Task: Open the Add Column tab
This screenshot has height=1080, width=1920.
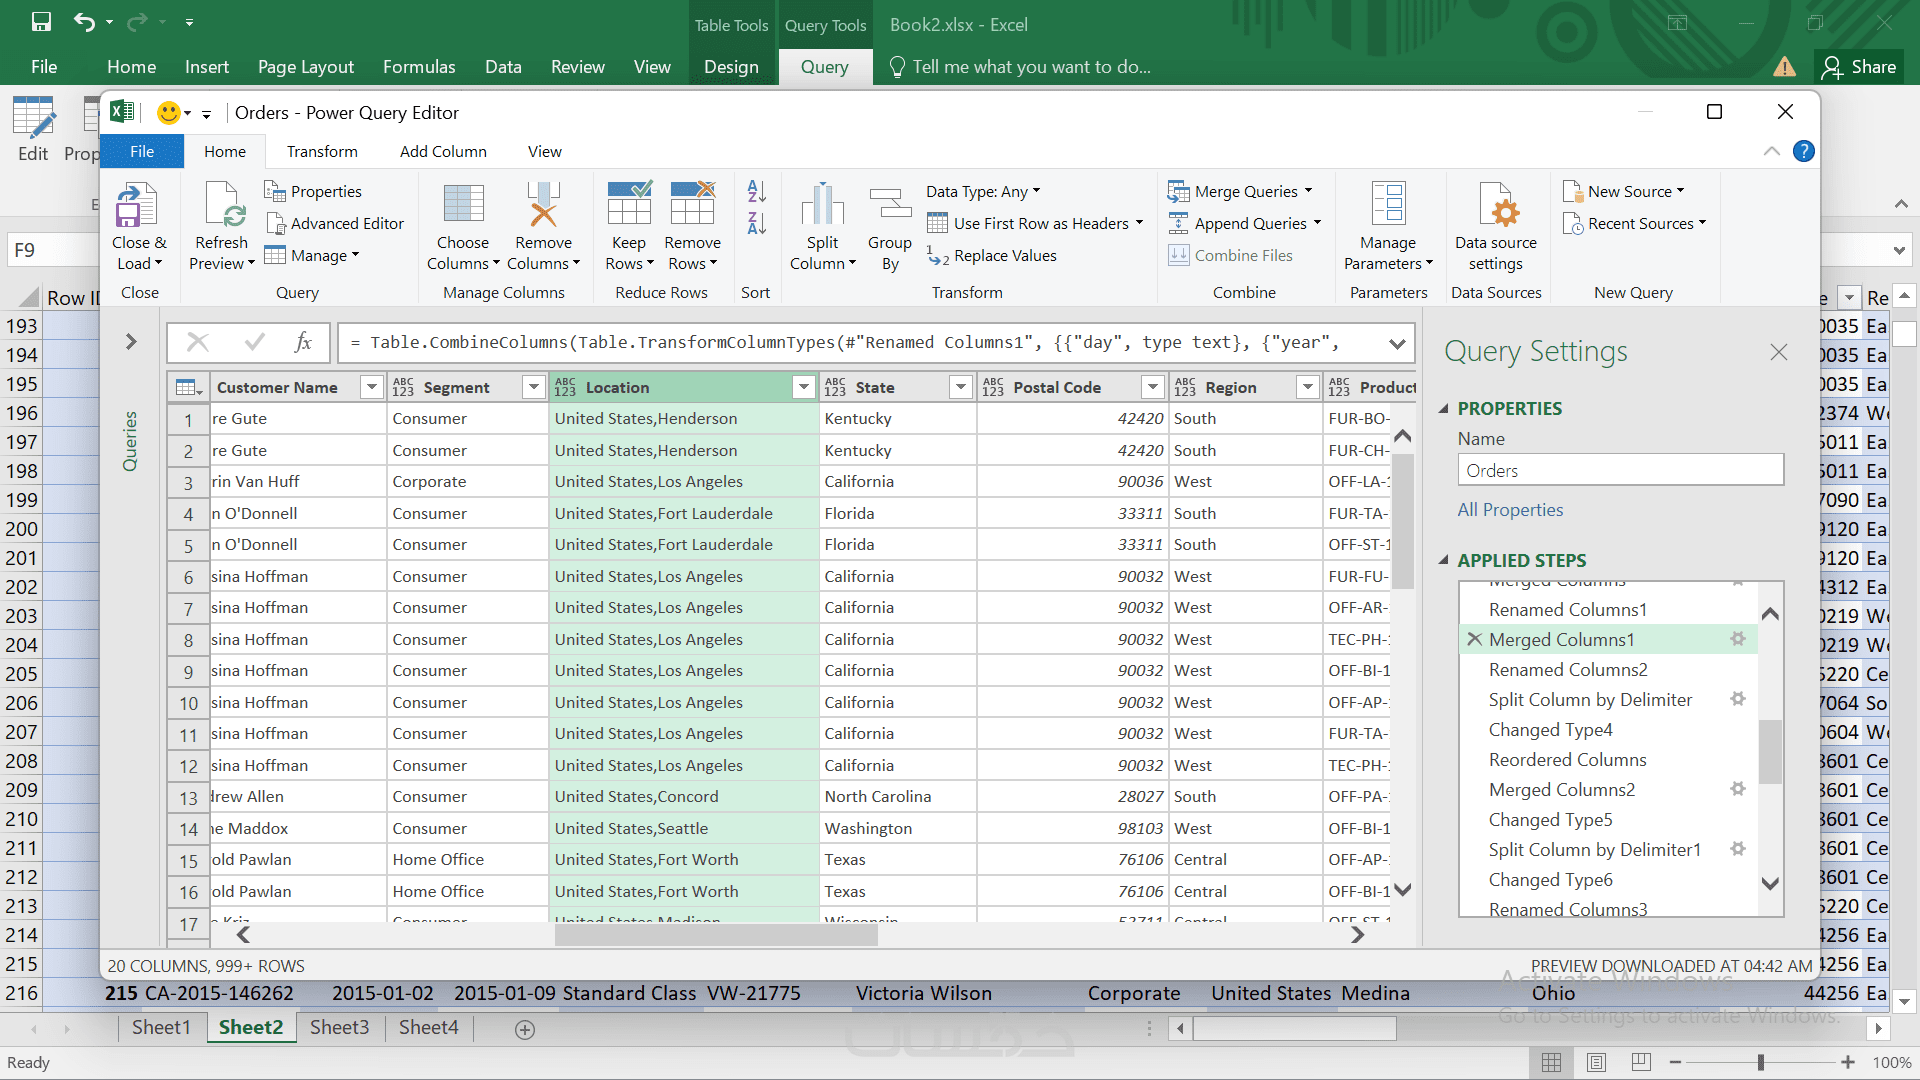Action: point(443,151)
